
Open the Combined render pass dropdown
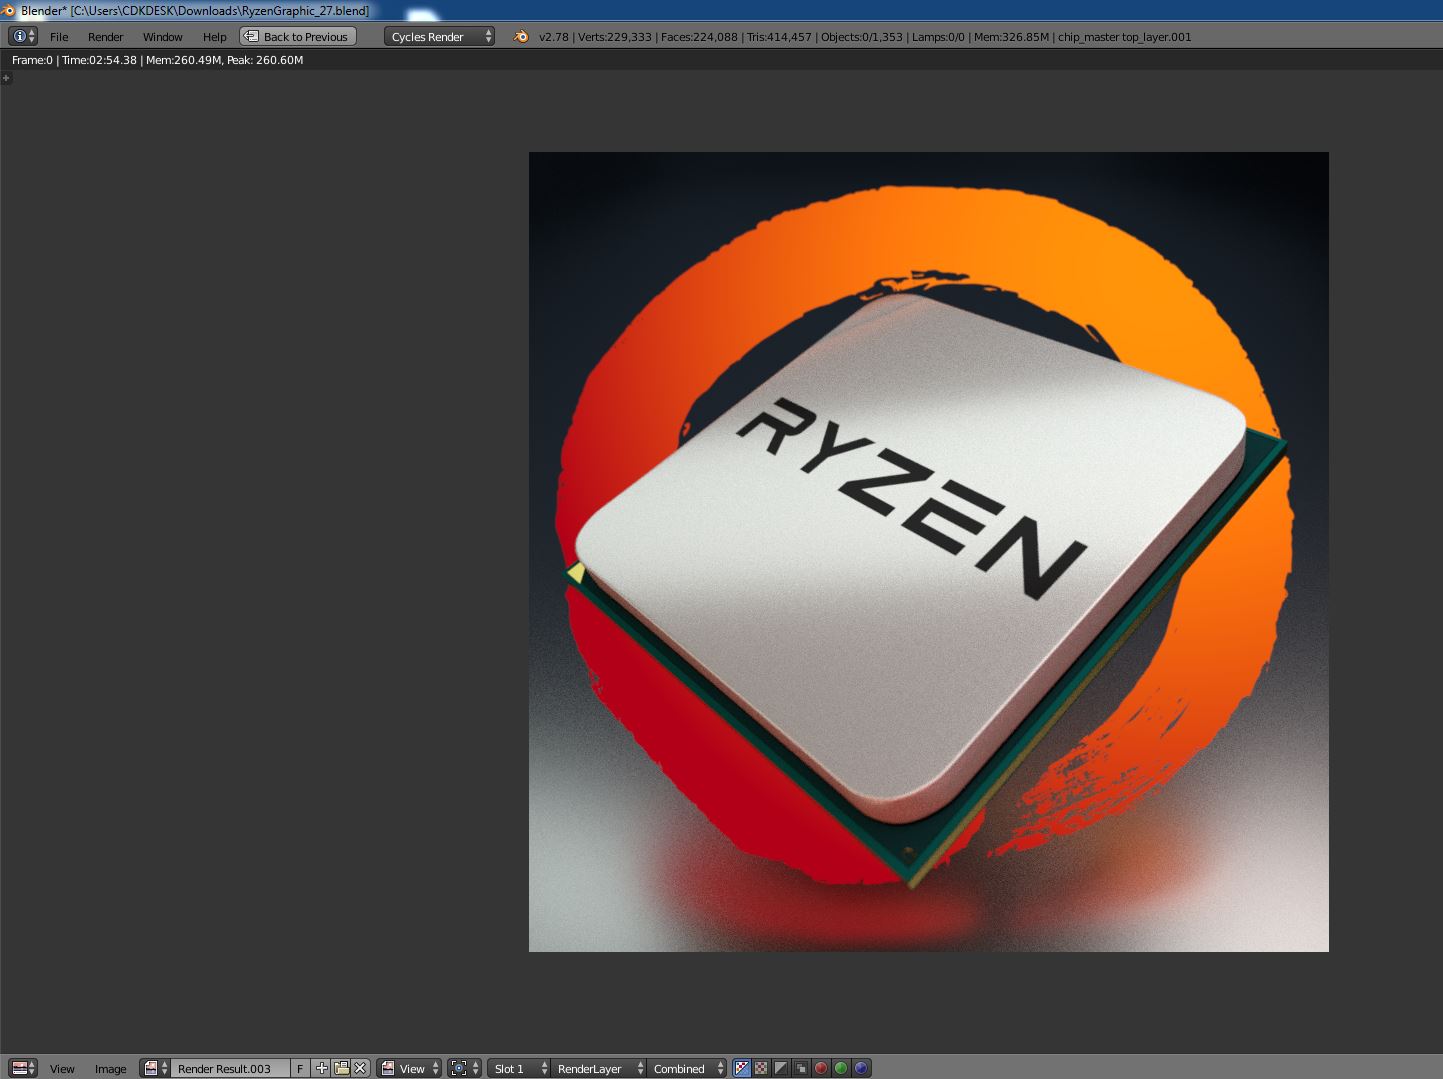tap(686, 1068)
